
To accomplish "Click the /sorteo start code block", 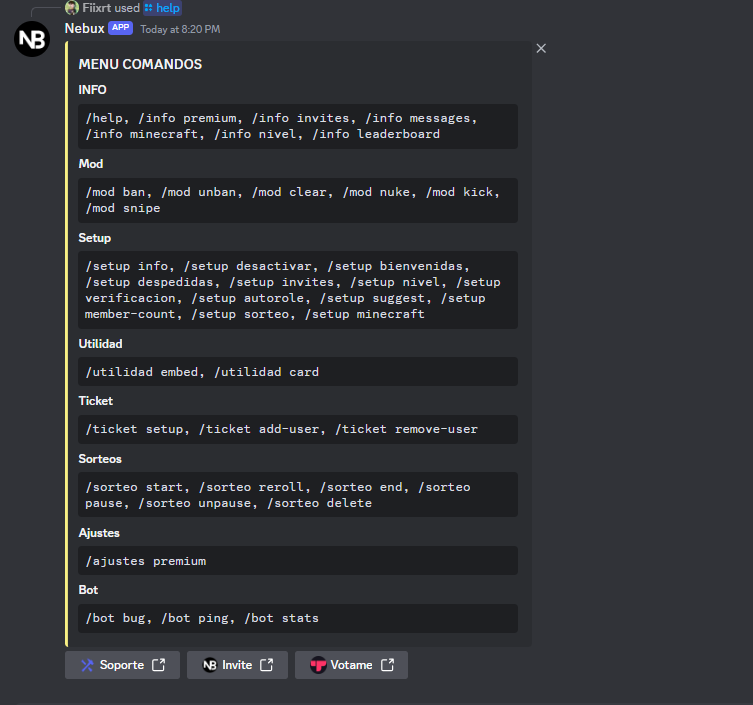I will 298,495.
